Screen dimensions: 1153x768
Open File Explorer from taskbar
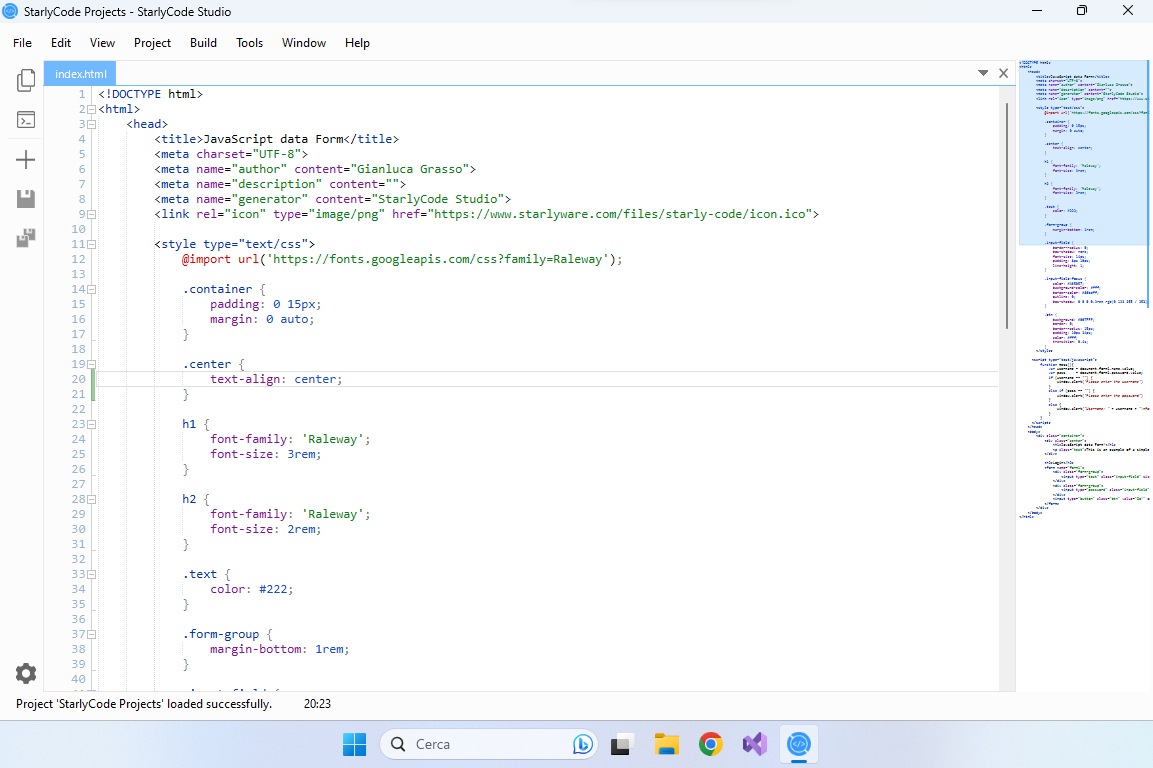coord(667,744)
